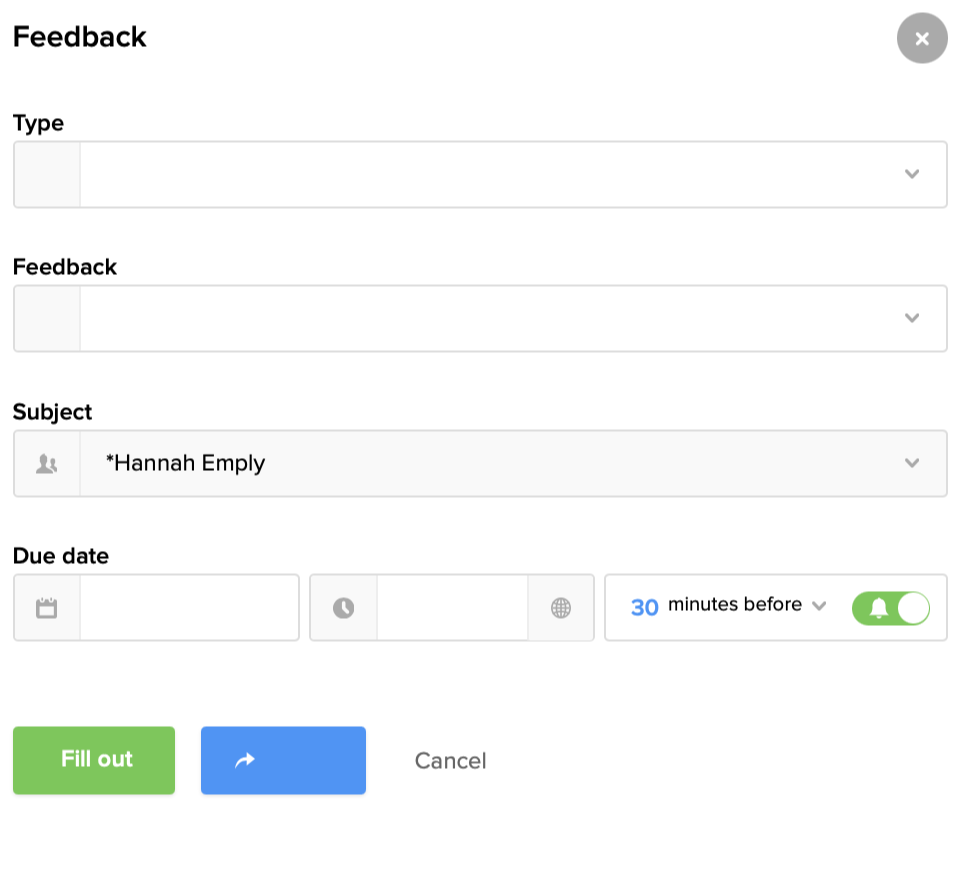Disable the bell reminder toggle
Viewport: 966px width, 874px height.
tap(890, 608)
